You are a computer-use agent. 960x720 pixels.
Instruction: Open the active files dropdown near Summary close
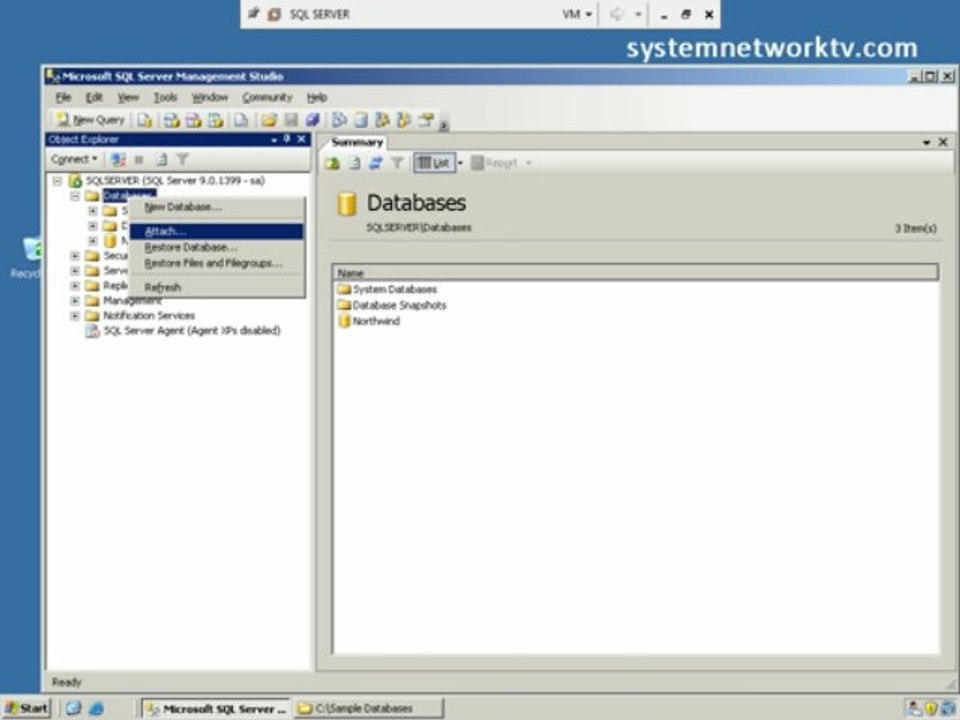pyautogui.click(x=926, y=143)
